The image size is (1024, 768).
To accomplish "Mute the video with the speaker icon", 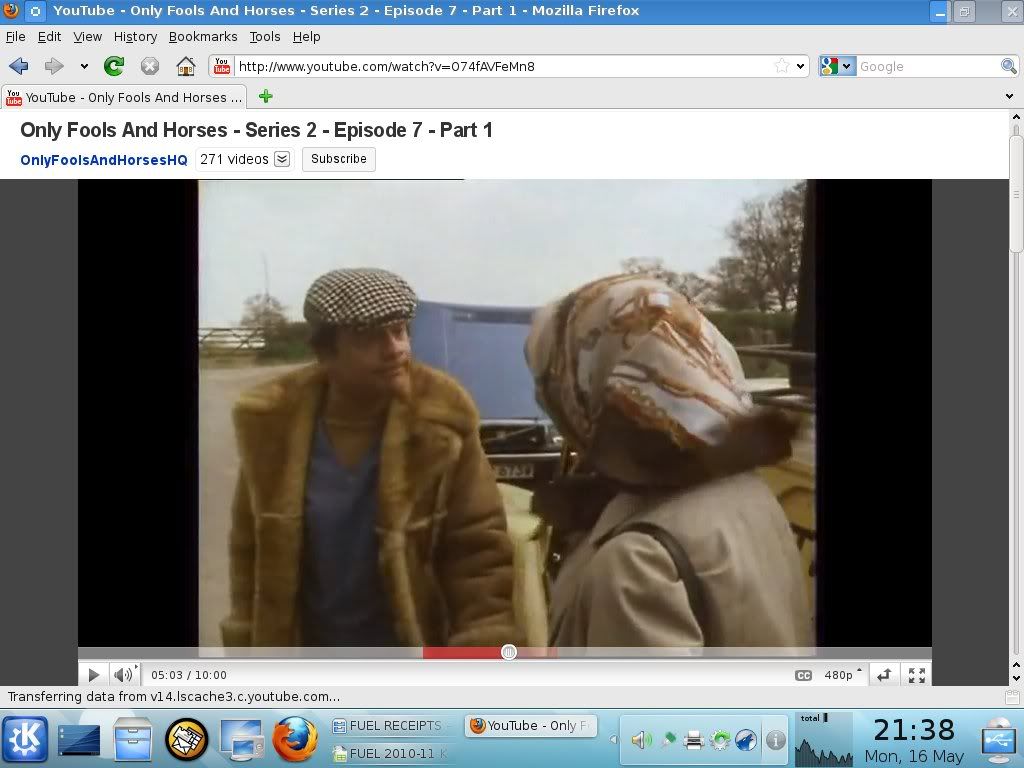I will (123, 675).
